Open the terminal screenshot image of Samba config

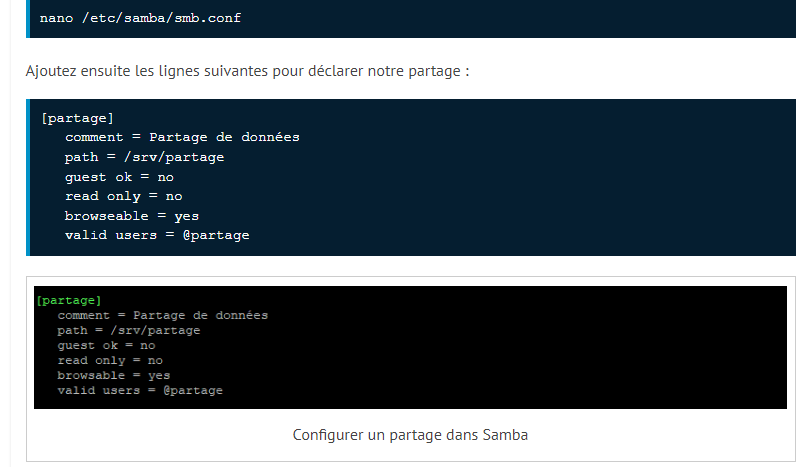pos(410,347)
